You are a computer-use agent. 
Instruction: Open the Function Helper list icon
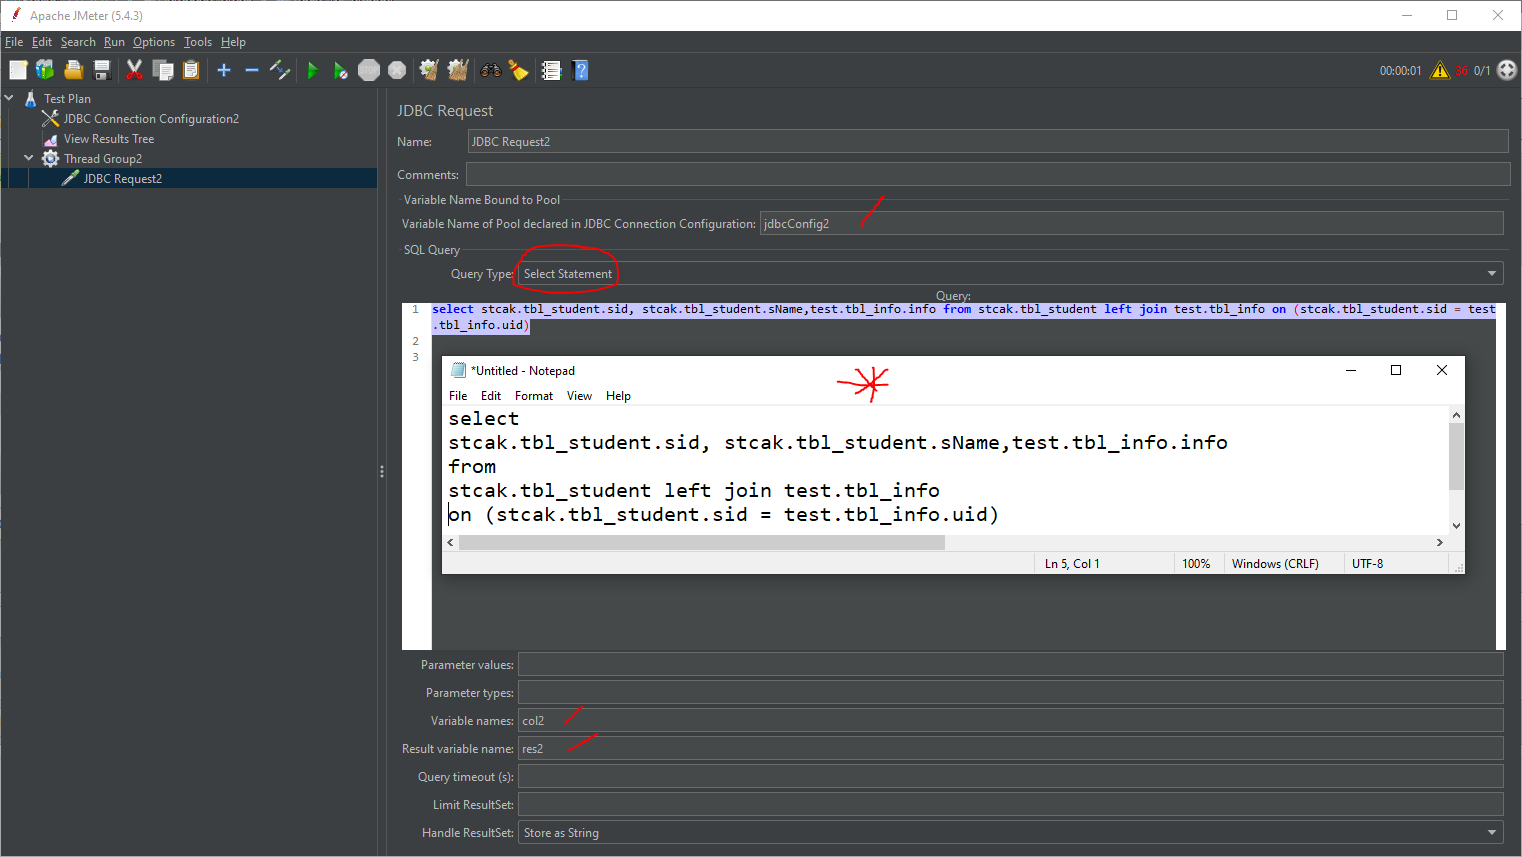click(551, 70)
